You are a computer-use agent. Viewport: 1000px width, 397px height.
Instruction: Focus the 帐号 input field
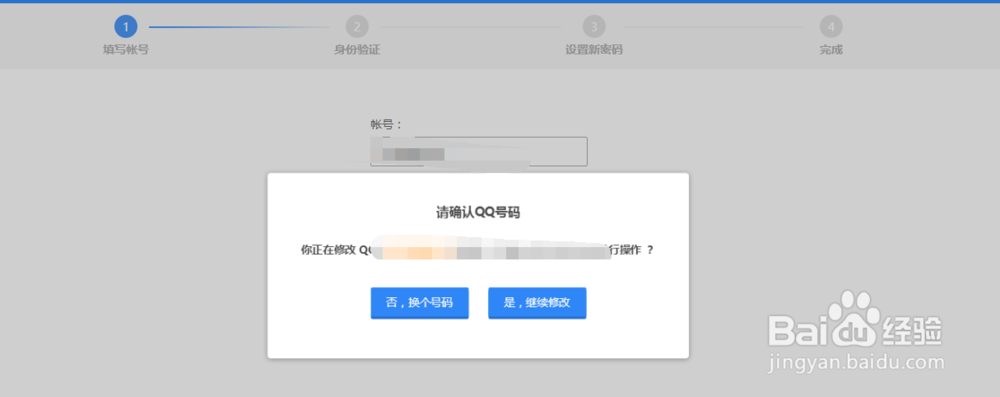tap(478, 152)
